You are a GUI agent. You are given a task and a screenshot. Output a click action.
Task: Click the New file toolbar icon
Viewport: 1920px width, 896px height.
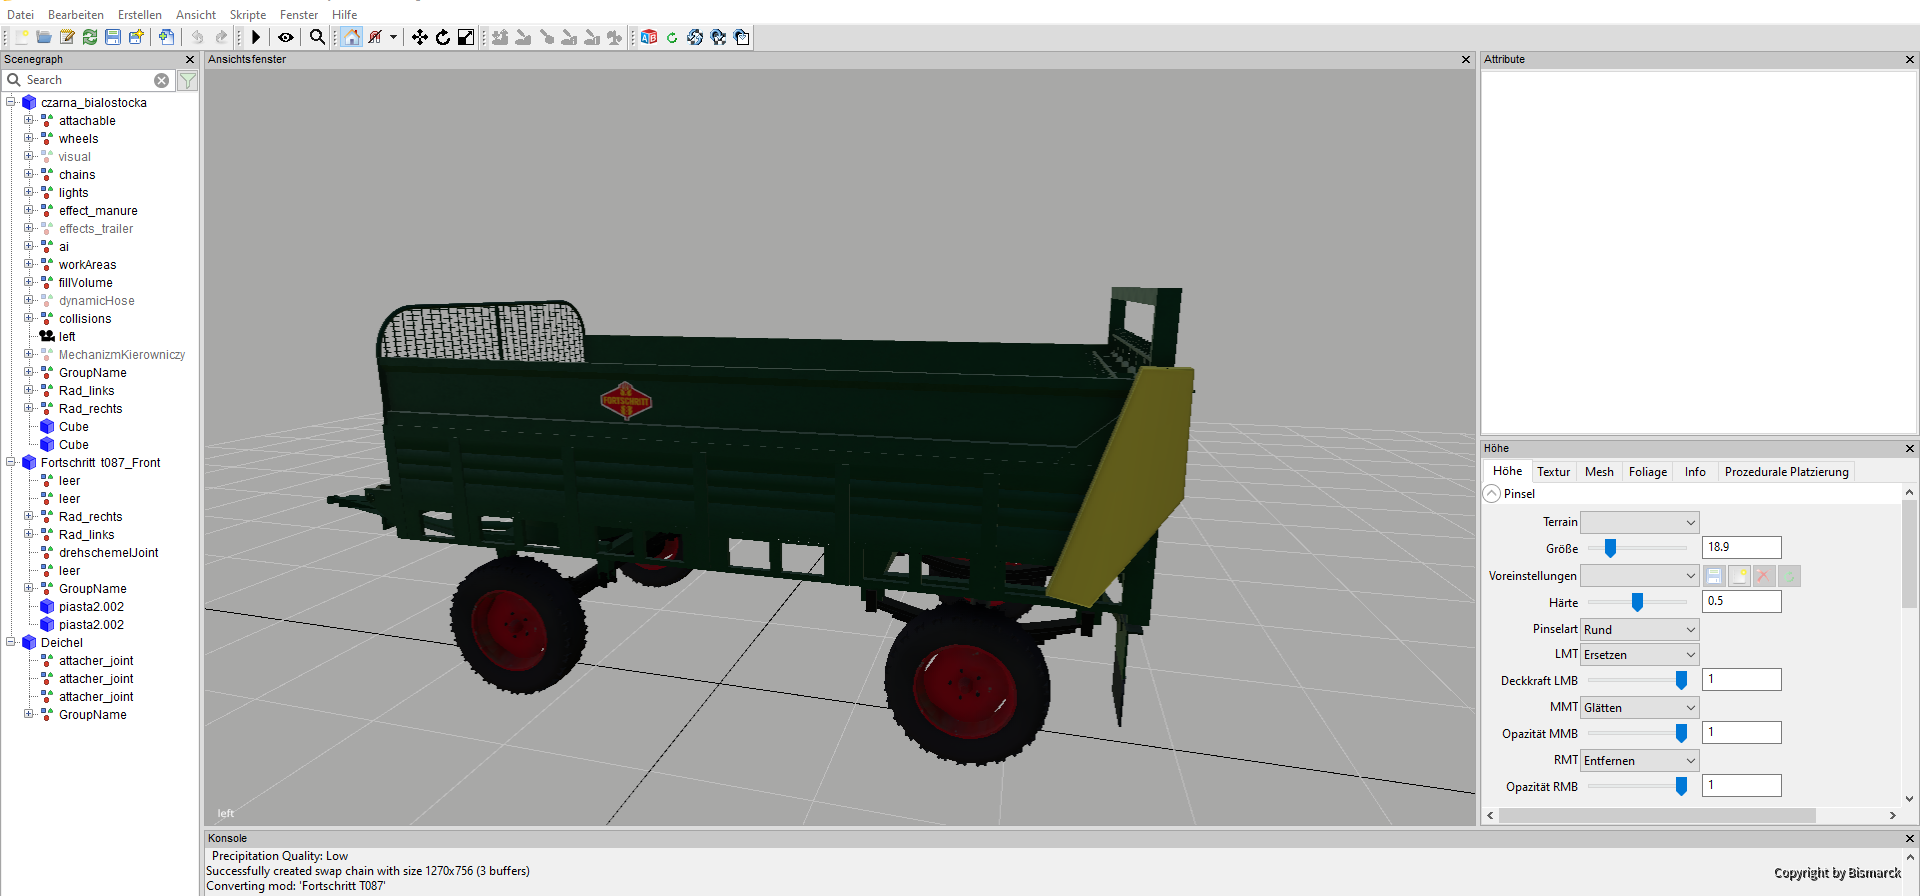point(21,37)
